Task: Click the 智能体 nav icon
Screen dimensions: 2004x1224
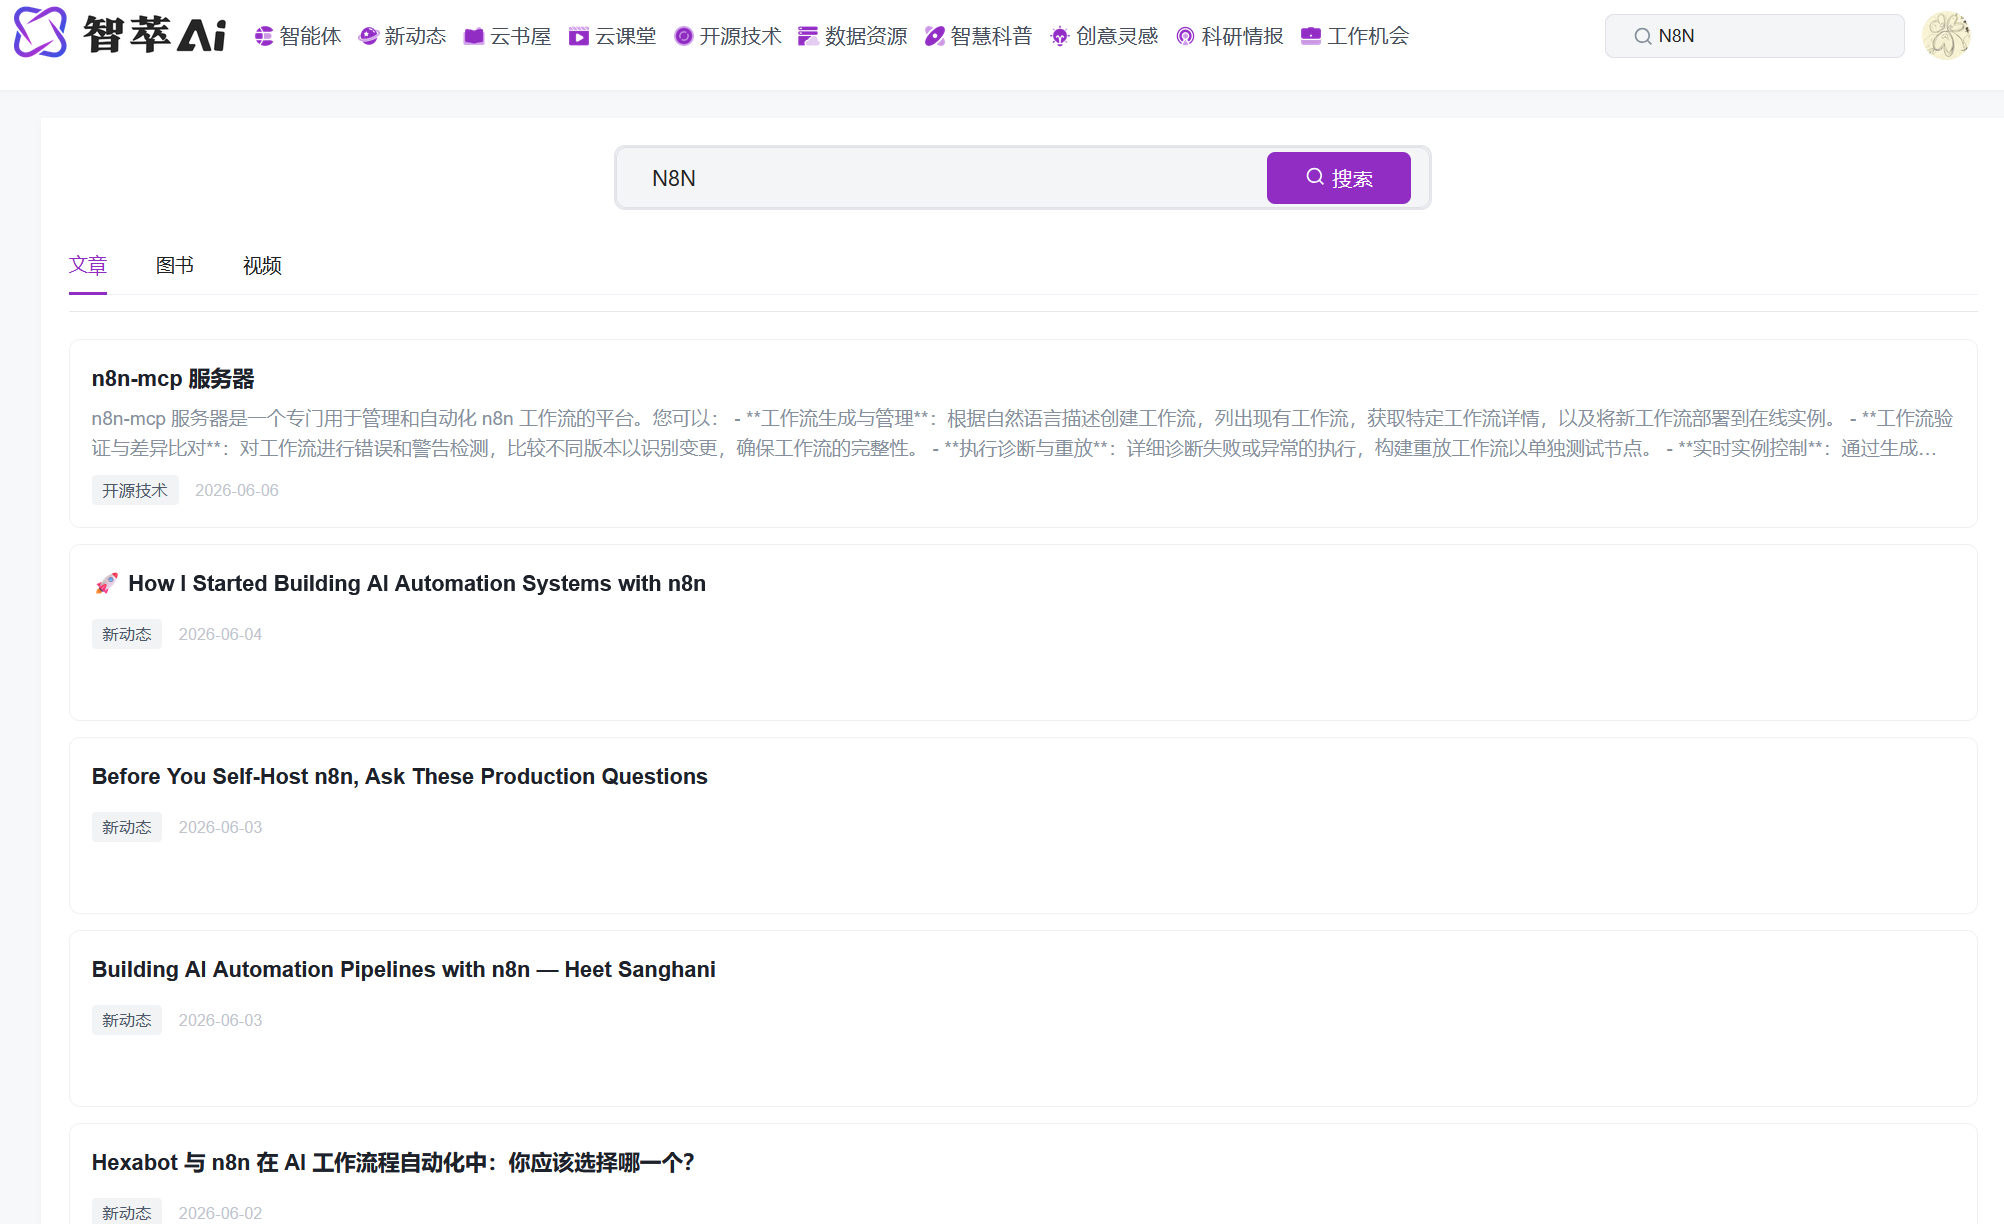Action: coord(264,36)
